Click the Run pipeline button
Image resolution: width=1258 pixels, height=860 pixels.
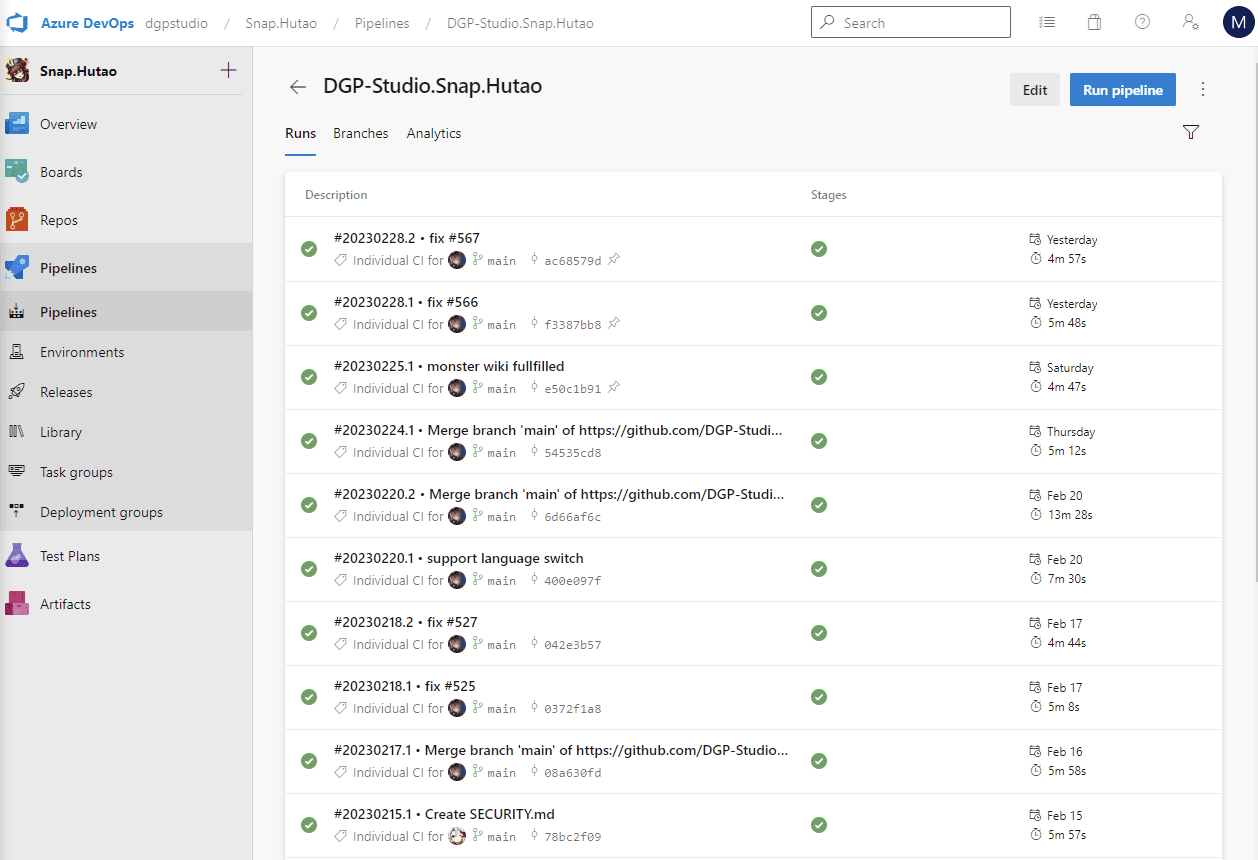(x=1123, y=90)
